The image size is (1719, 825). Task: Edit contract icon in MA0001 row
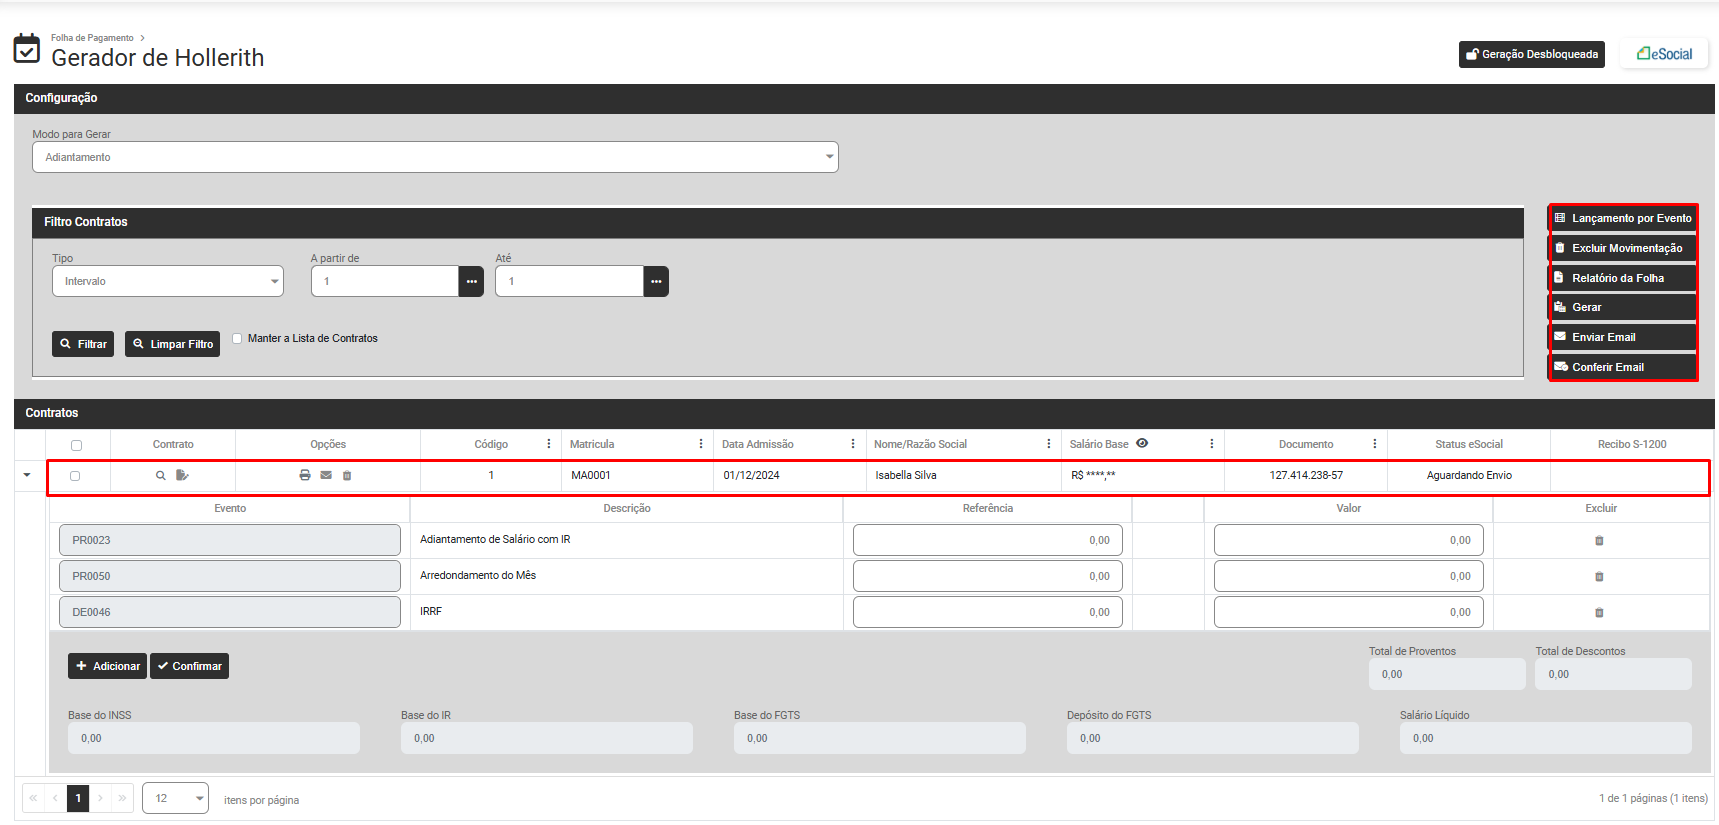click(182, 476)
